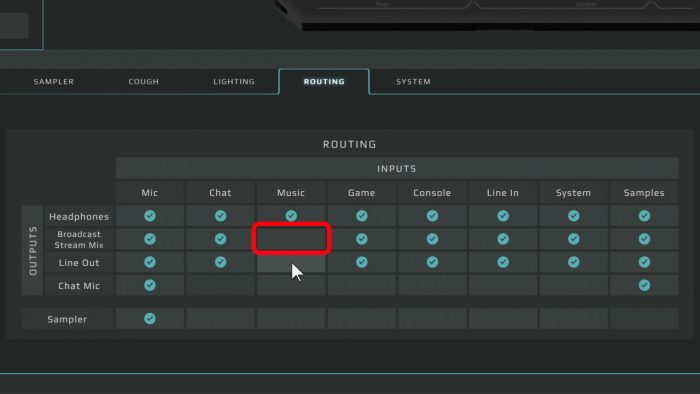Remove Game from Broadcast Stream Mix
Screen dimensions: 700x394
click(x=362, y=239)
